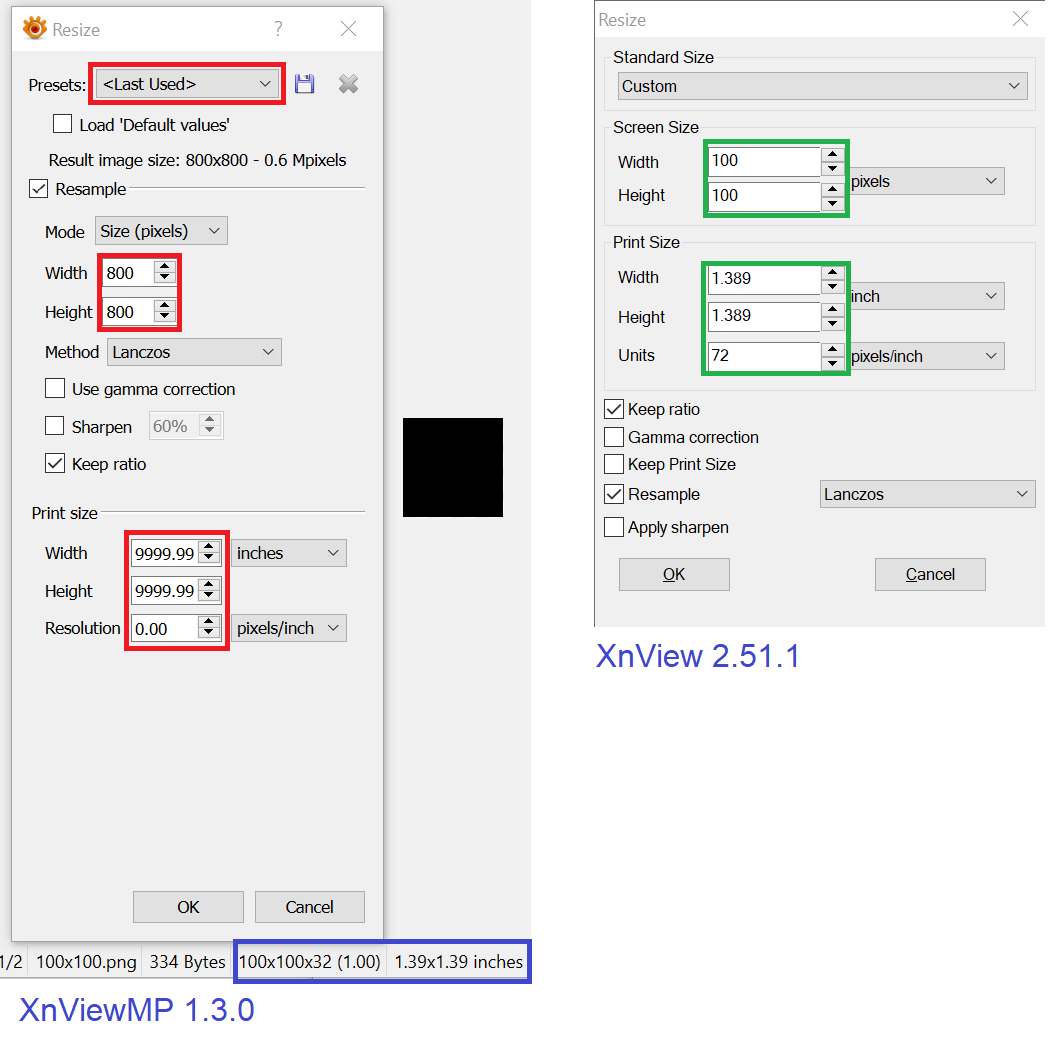Click the Units field showing 72

coord(763,356)
